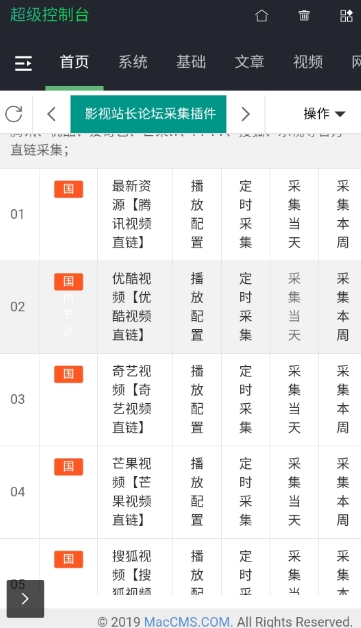The height and width of the screenshot is (628, 361).
Task: Open the MacCMS.COM footer link
Action: pos(188,621)
